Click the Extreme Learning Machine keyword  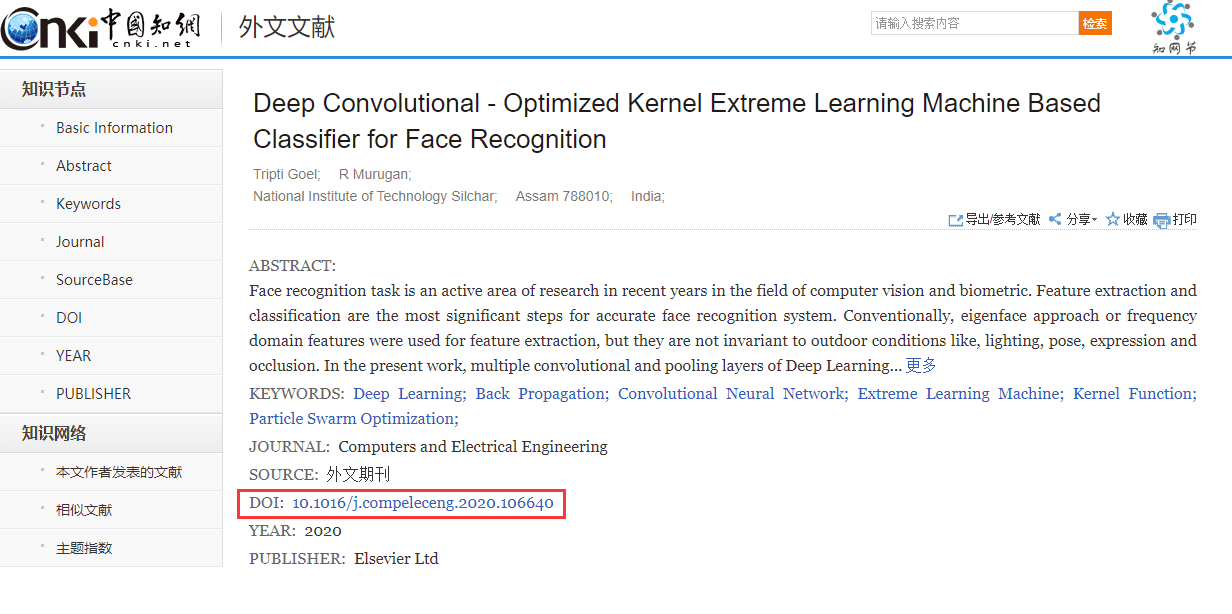960,394
